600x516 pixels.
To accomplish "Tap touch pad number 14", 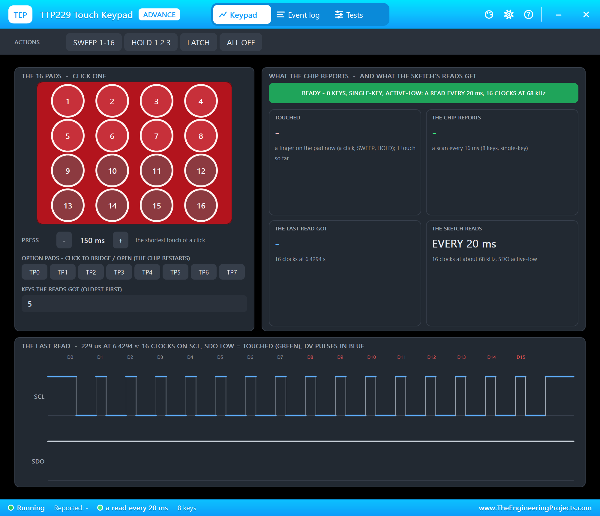I will click(112, 206).
